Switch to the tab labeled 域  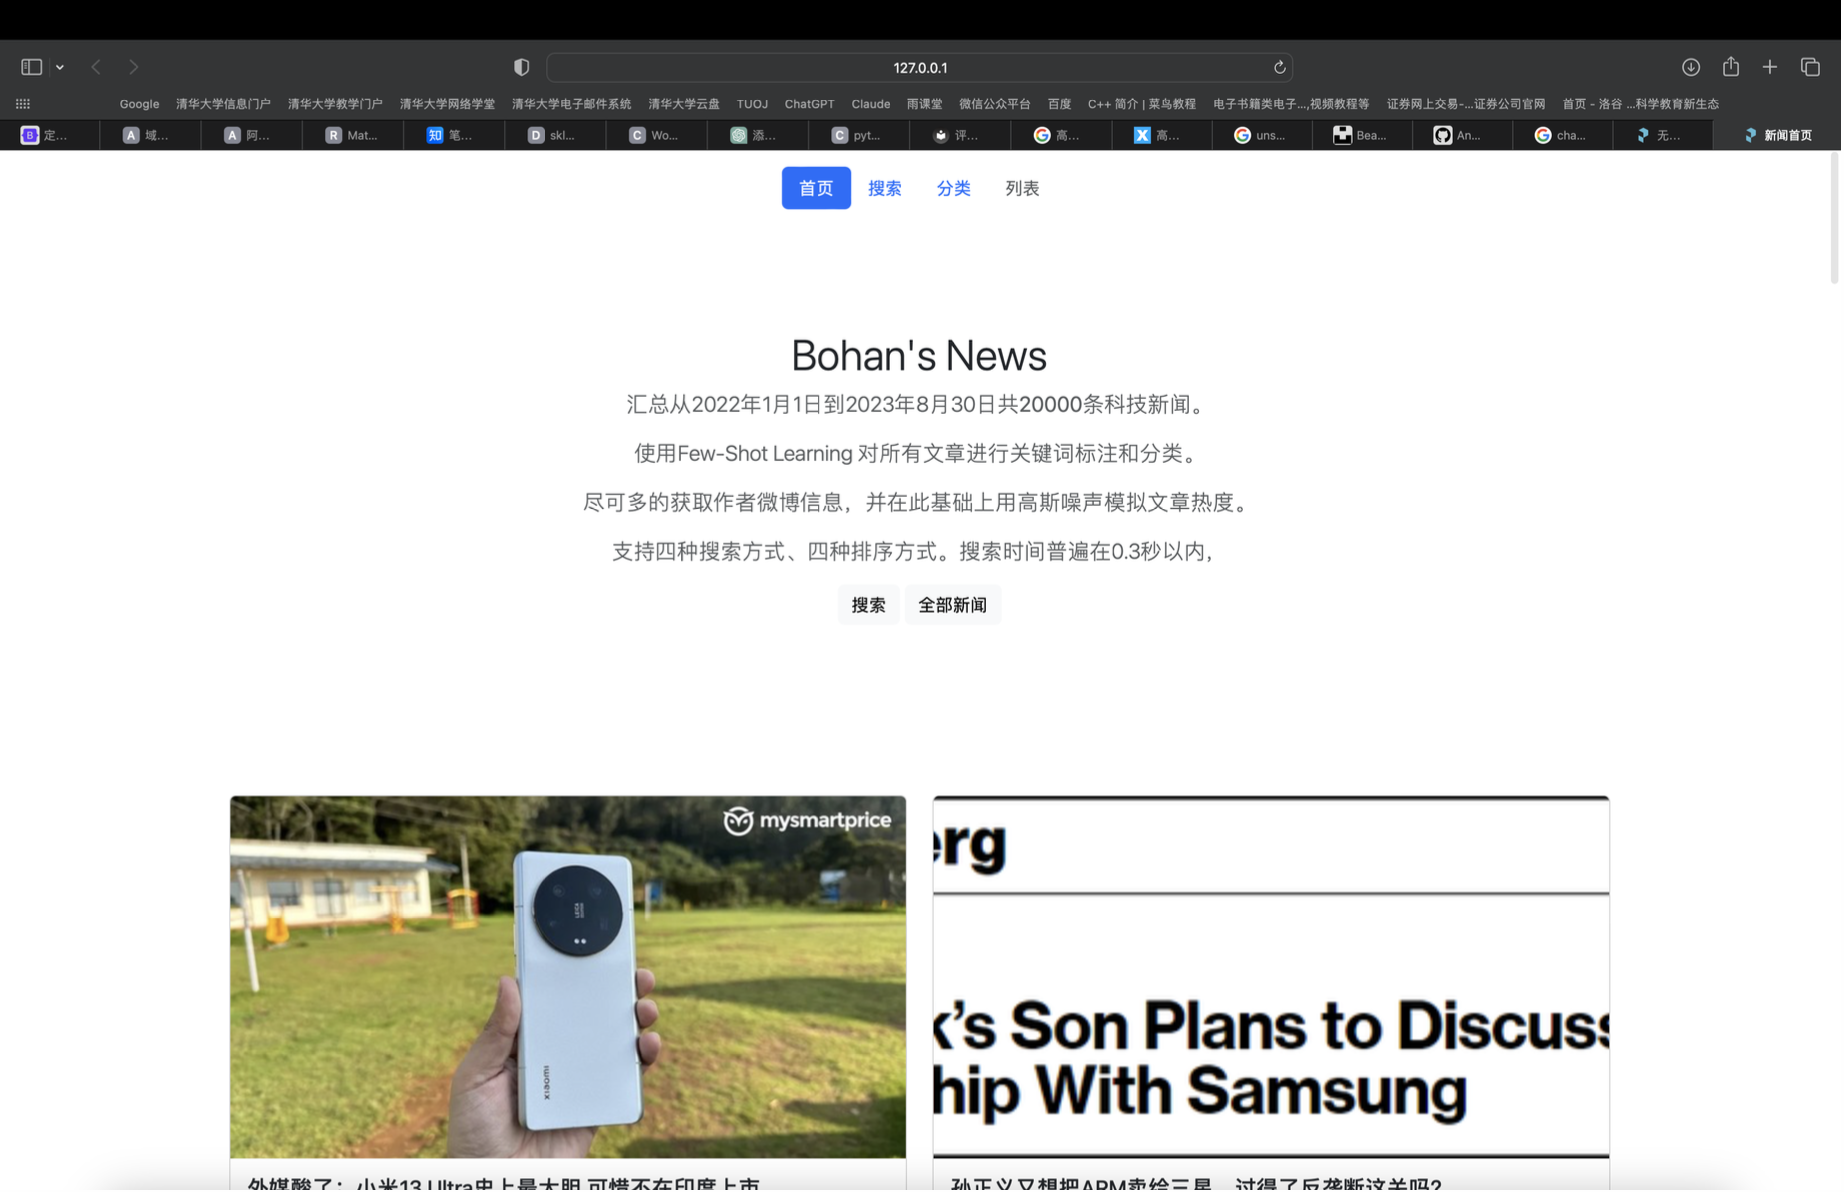coord(150,135)
